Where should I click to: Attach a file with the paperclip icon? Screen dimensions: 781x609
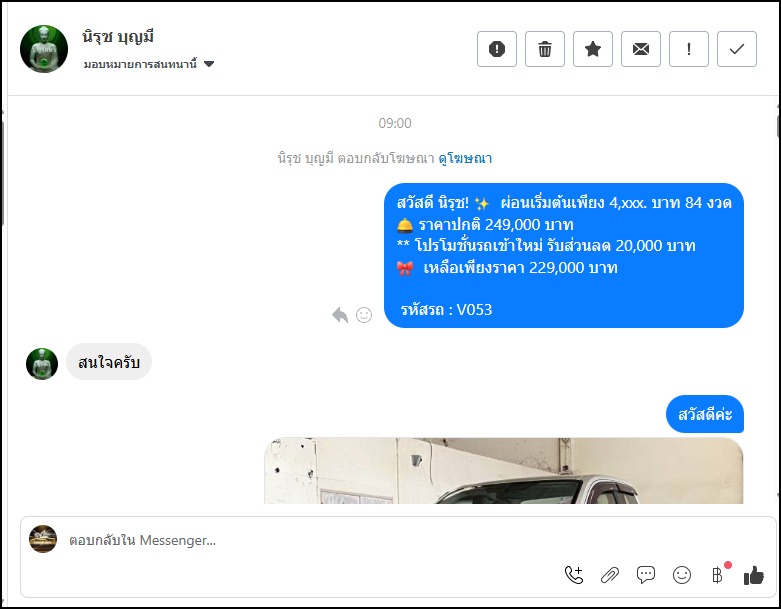point(610,575)
